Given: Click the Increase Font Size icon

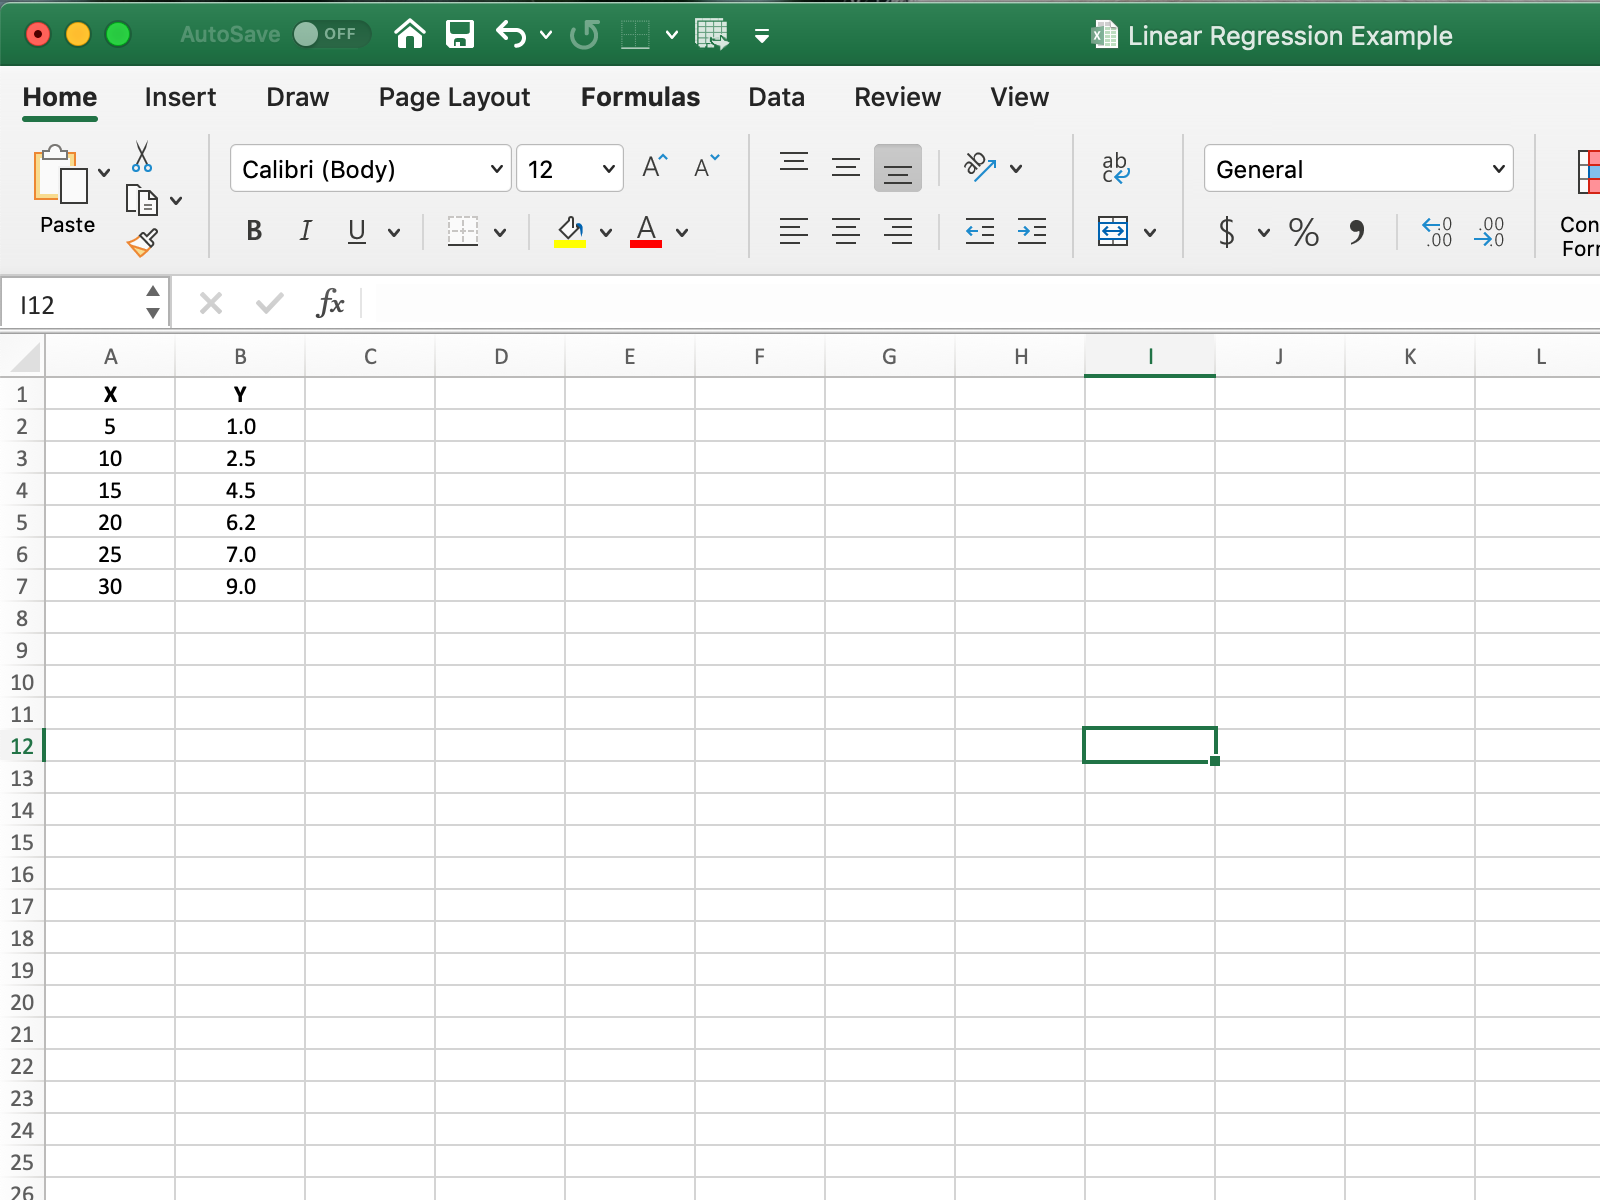Looking at the screenshot, I should pos(654,167).
